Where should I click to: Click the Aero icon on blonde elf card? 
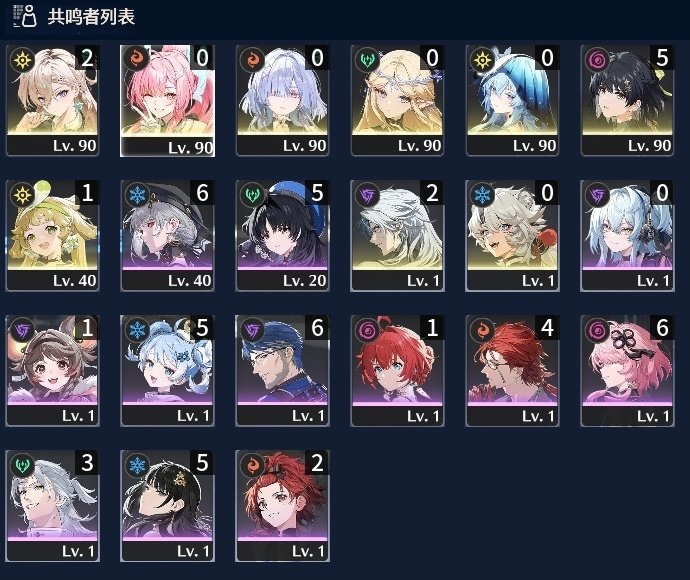(x=367, y=59)
